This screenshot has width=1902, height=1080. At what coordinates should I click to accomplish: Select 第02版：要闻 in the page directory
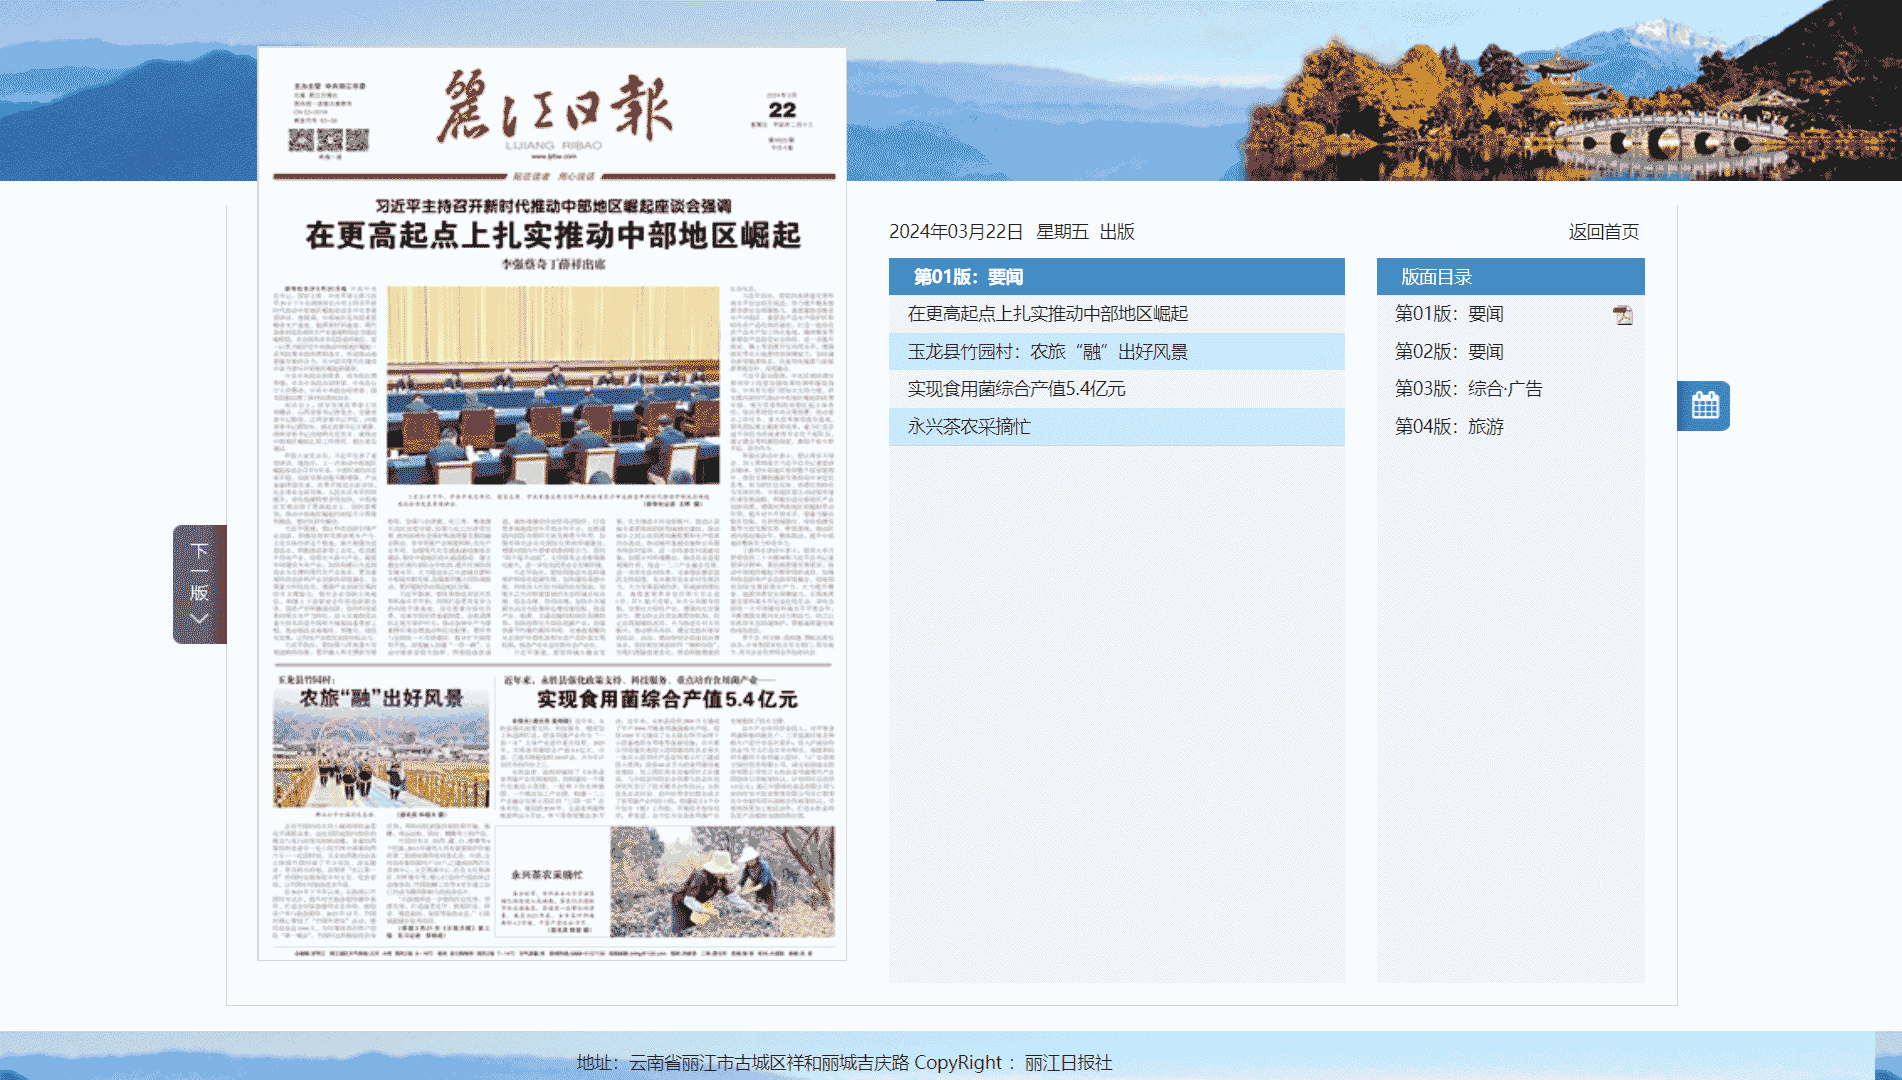[x=1449, y=351]
